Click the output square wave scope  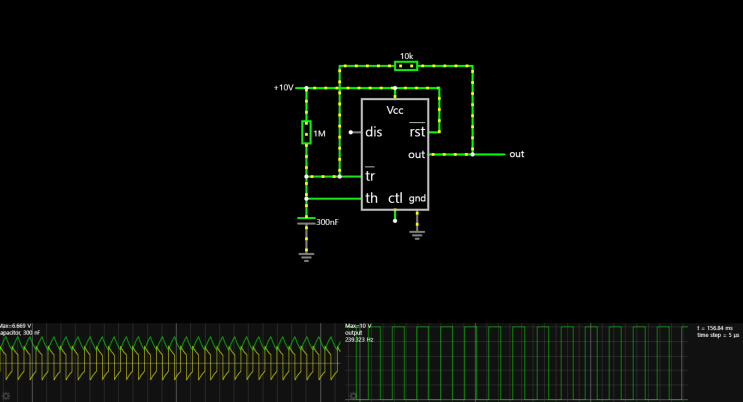[520, 360]
